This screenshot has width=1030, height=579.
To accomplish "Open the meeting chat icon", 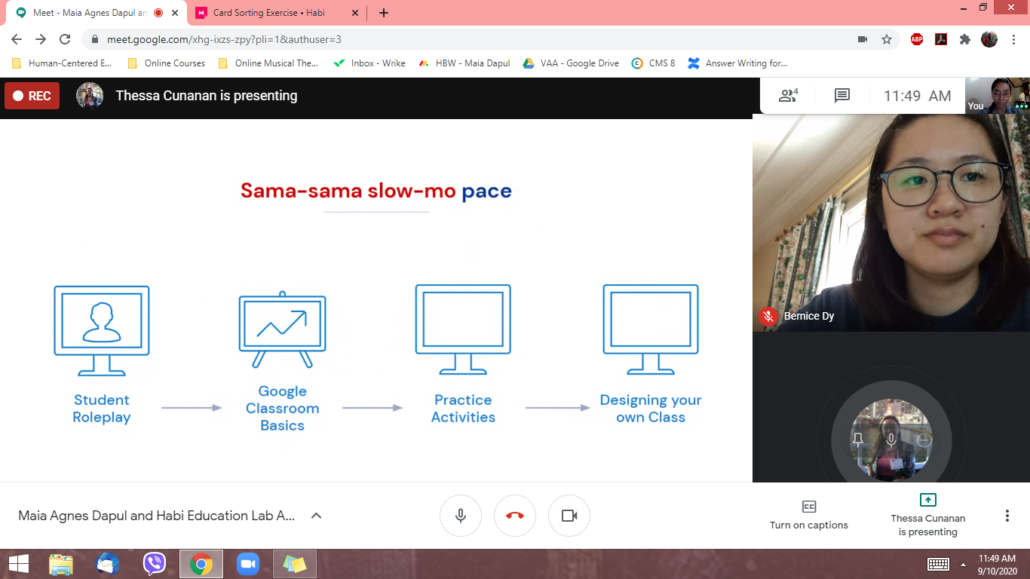I will point(841,96).
